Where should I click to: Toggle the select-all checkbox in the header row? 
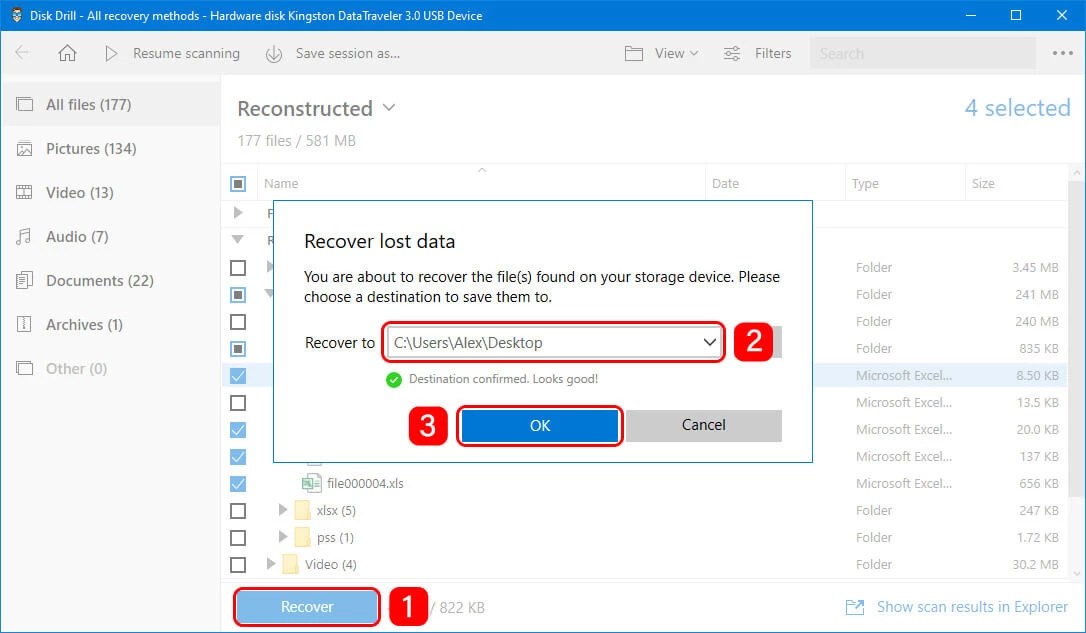pyautogui.click(x=238, y=183)
